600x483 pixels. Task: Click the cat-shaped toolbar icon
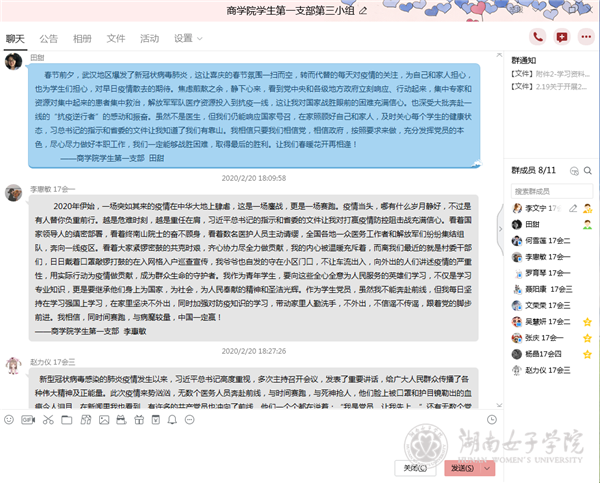point(121,419)
